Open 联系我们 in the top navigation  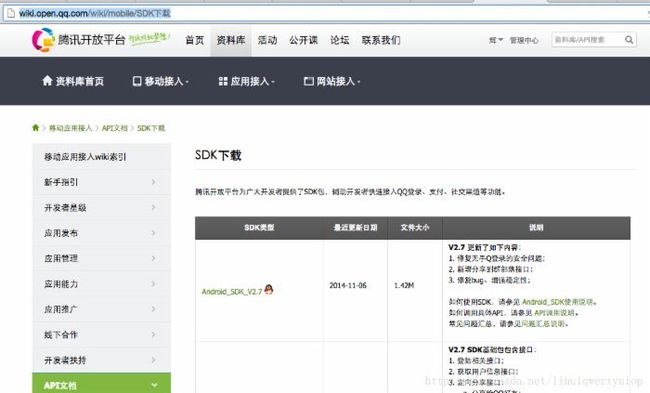[381, 40]
